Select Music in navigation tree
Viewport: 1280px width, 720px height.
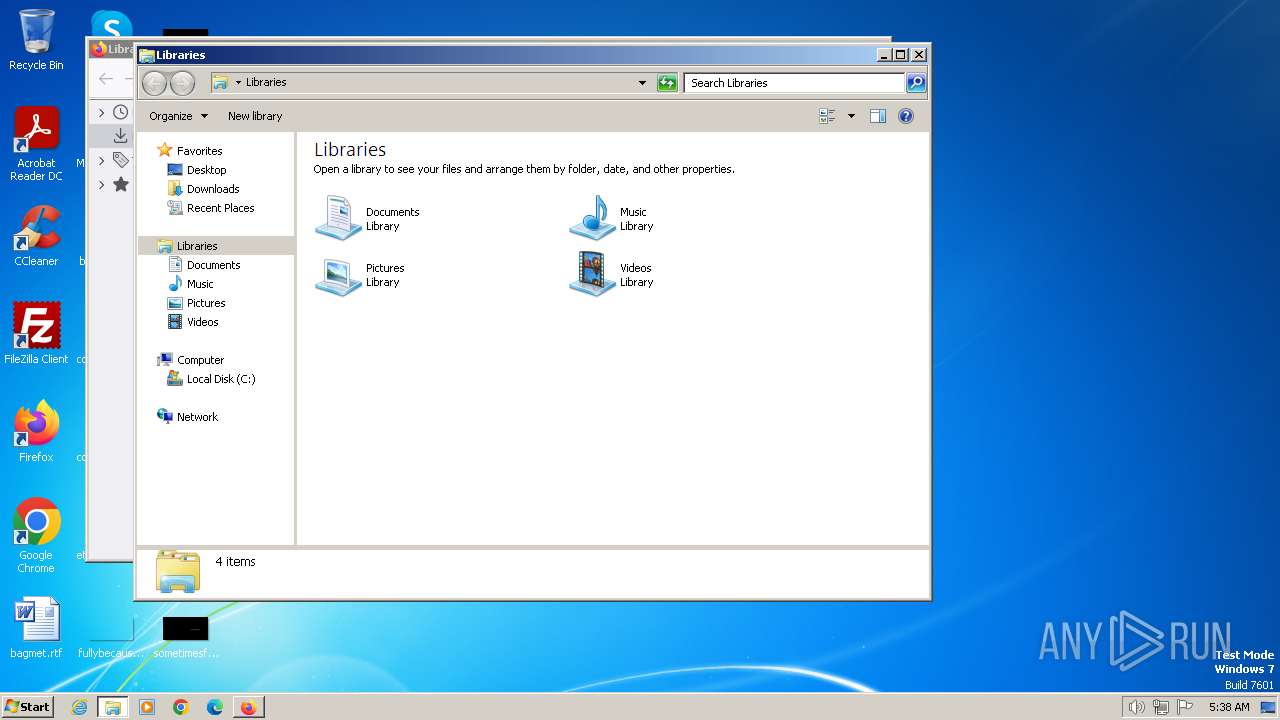click(200, 284)
